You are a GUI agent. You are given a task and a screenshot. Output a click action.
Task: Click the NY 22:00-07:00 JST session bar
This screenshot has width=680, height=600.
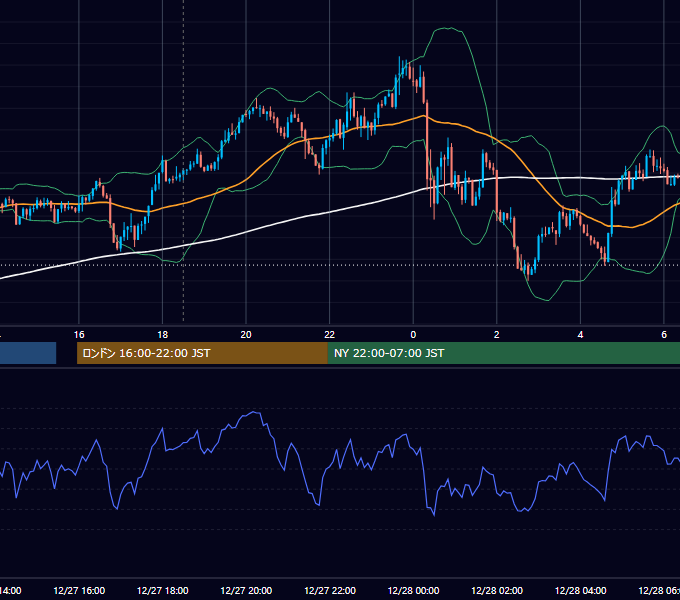[x=503, y=353]
